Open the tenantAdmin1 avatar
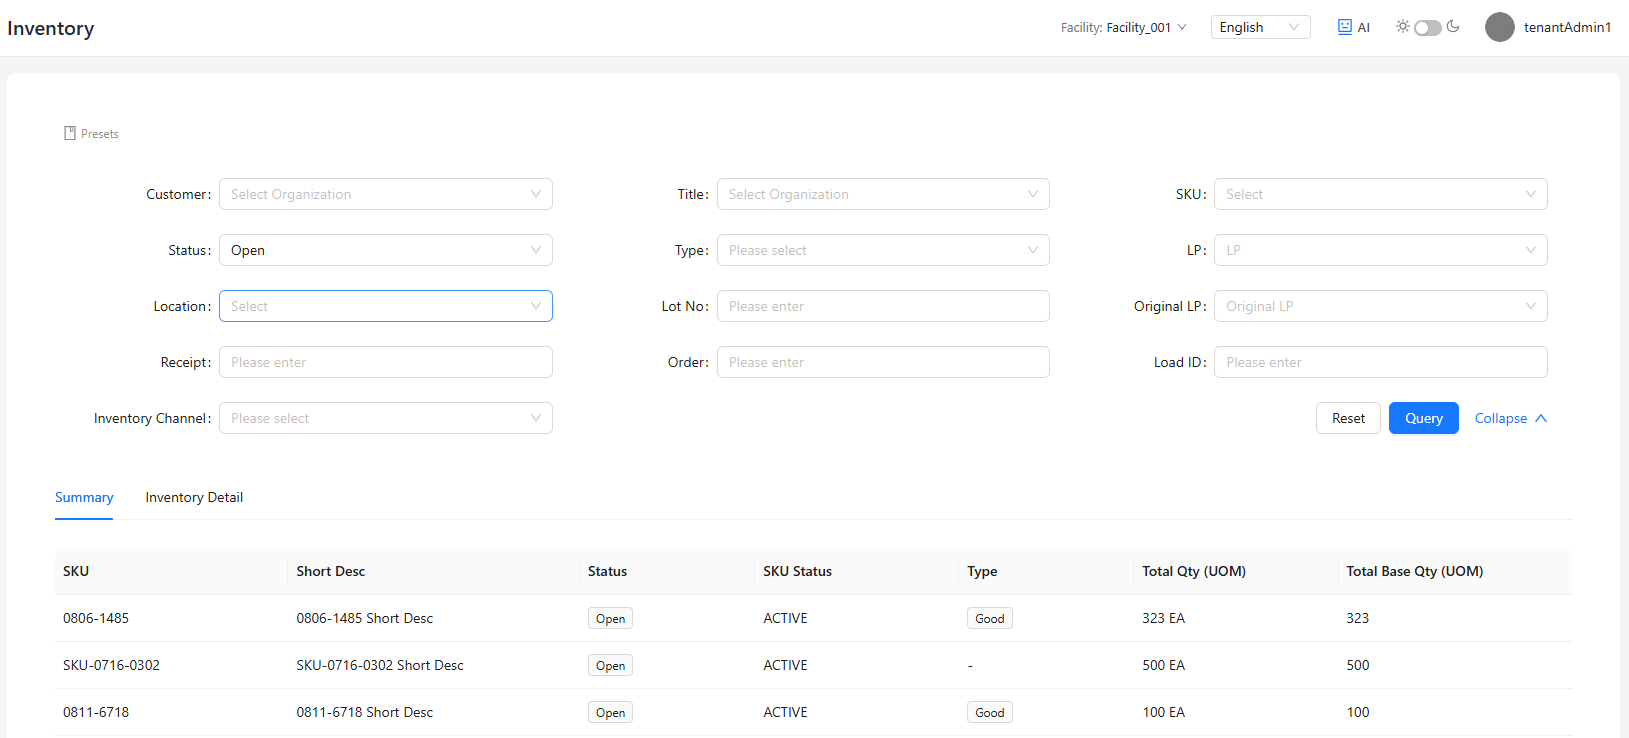The width and height of the screenshot is (1629, 738). click(x=1500, y=27)
